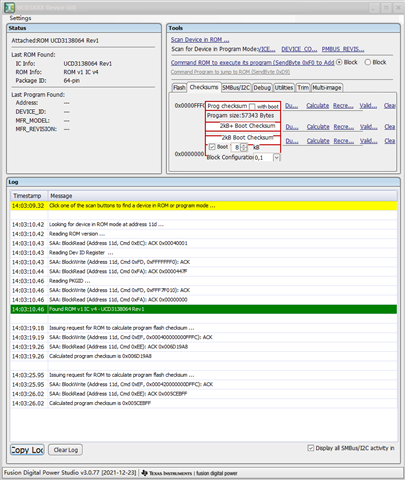
Task: Click the Boot kB spinner arrows
Action: click(x=244, y=147)
